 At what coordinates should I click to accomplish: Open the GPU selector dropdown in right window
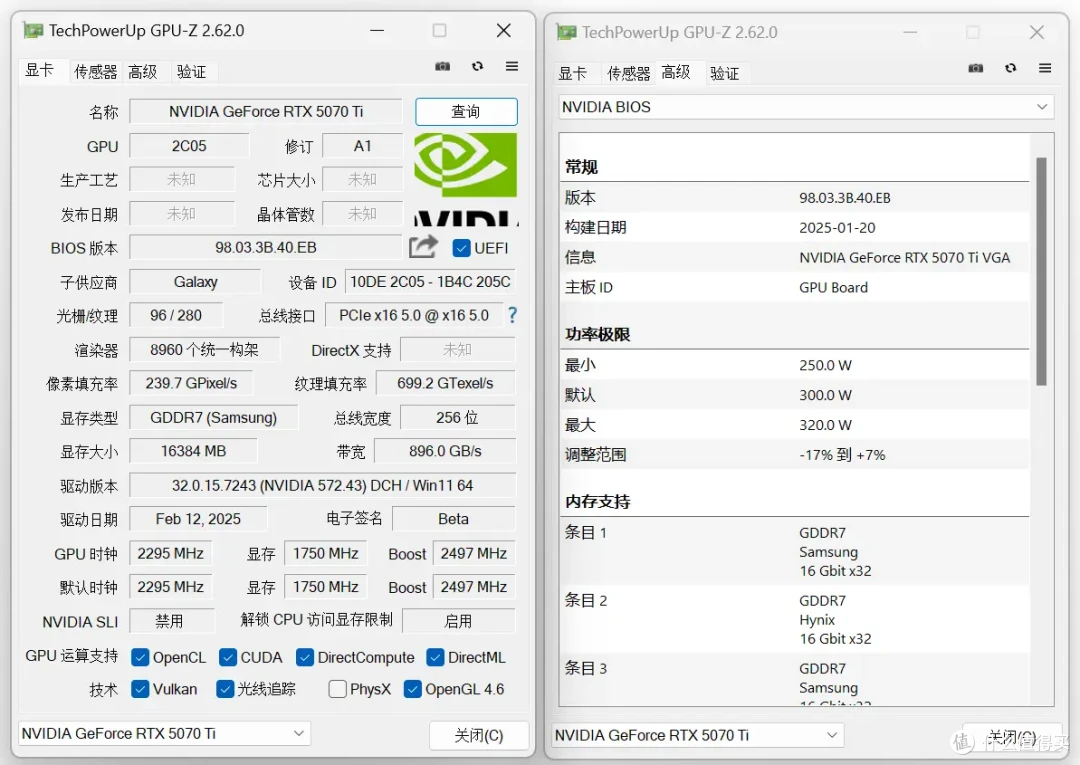pyautogui.click(x=697, y=735)
